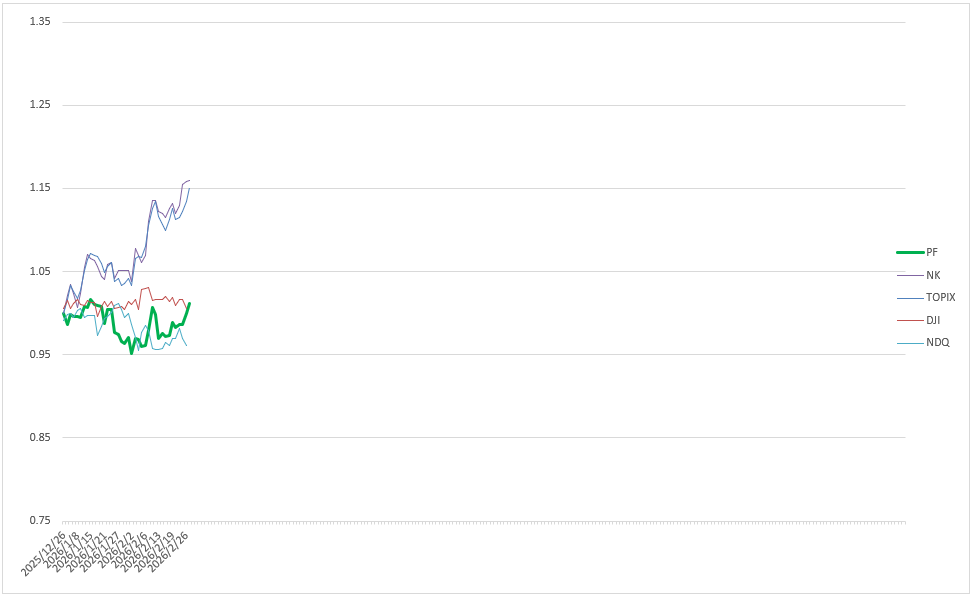Click the 2025/12/26 date axis label
This screenshot has width=973, height=595.
(x=42, y=553)
